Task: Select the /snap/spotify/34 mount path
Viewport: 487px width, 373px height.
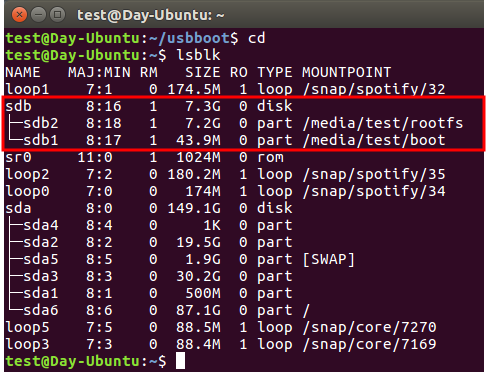Action: [374, 191]
